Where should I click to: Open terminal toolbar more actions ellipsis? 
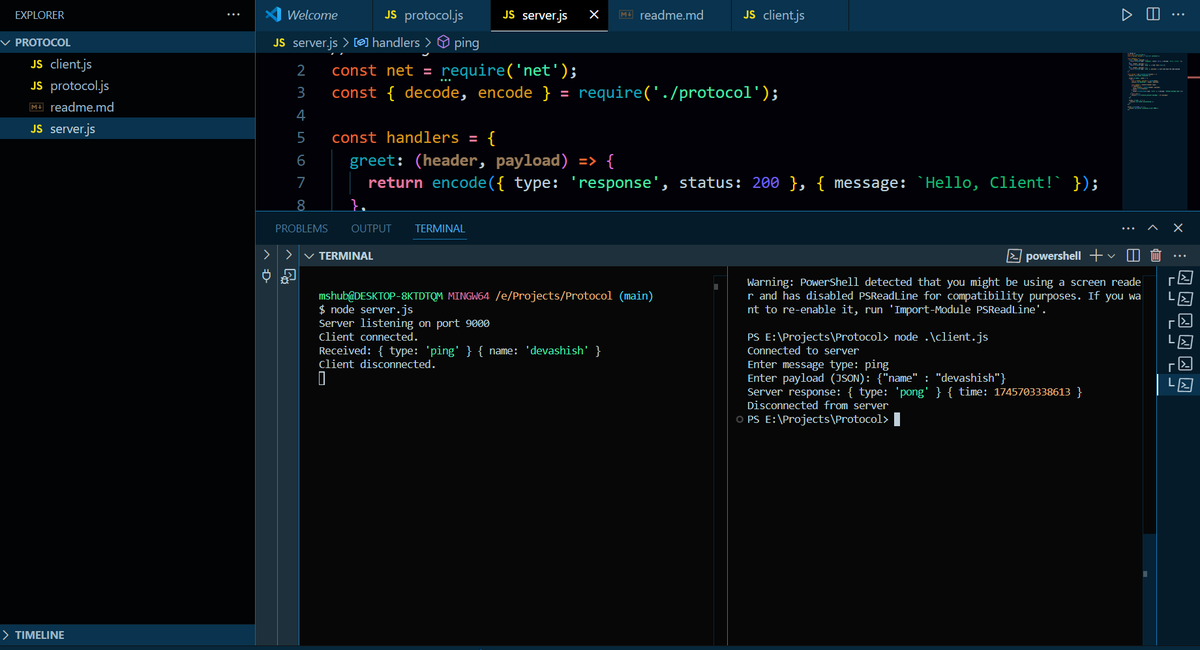(1179, 256)
